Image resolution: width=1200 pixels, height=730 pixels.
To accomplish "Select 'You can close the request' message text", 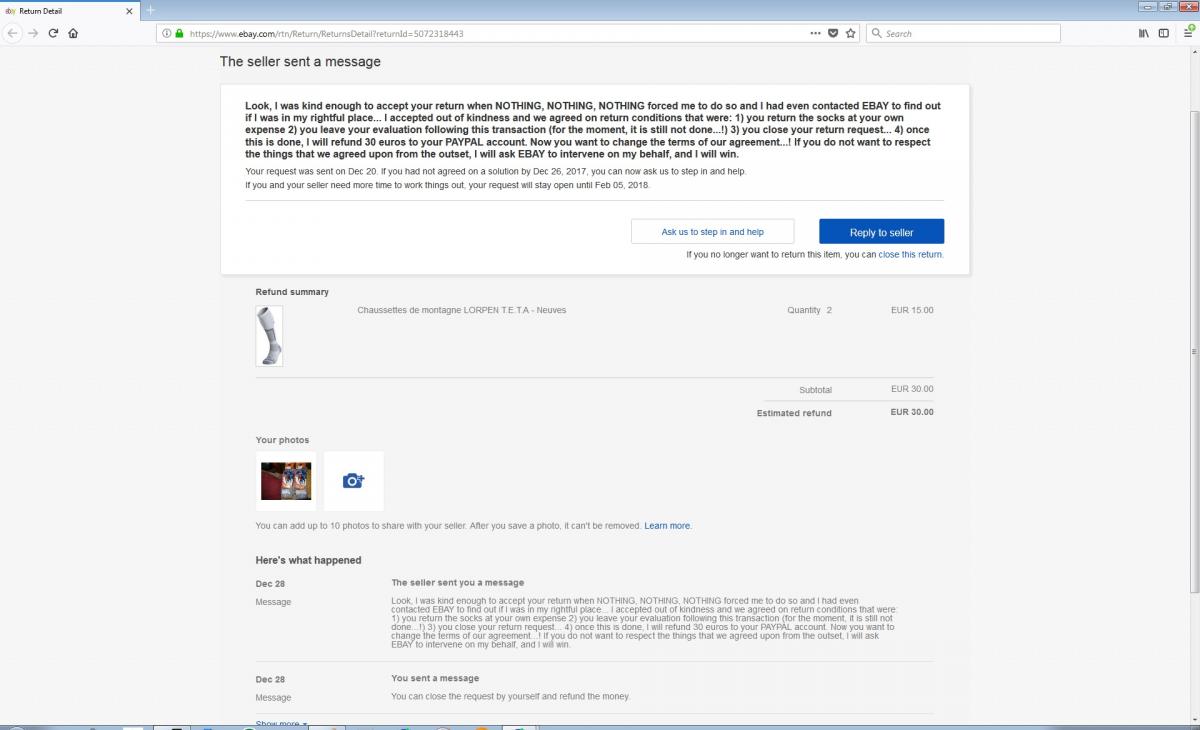I will 510,696.
